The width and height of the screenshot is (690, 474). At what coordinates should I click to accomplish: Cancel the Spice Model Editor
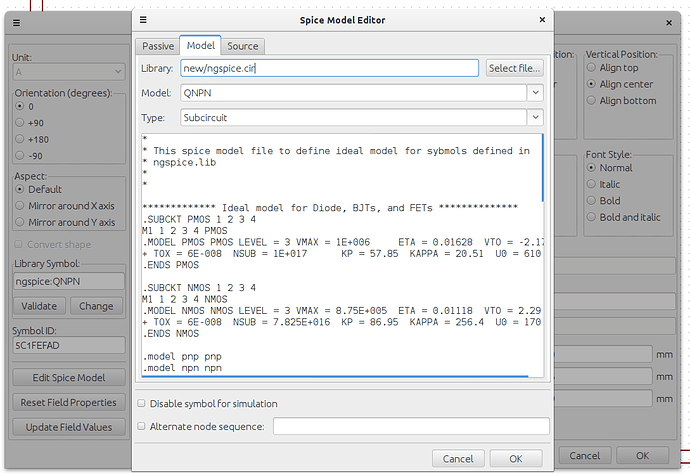coord(458,459)
